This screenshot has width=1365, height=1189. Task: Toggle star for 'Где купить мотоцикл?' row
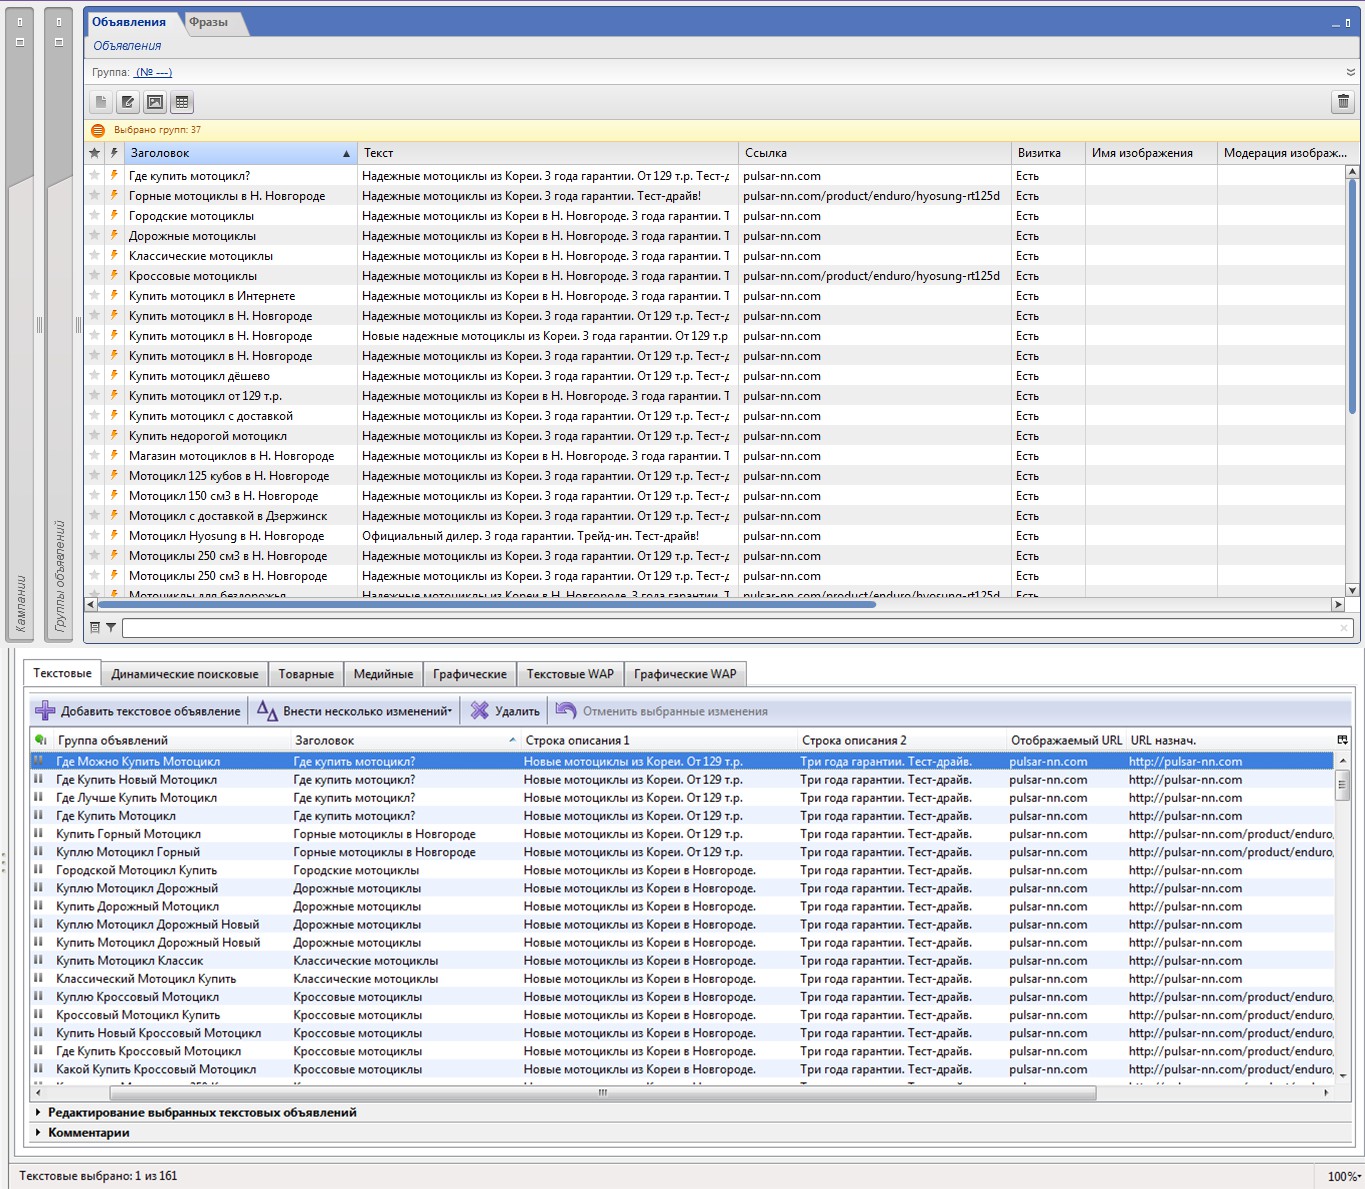[x=95, y=176]
